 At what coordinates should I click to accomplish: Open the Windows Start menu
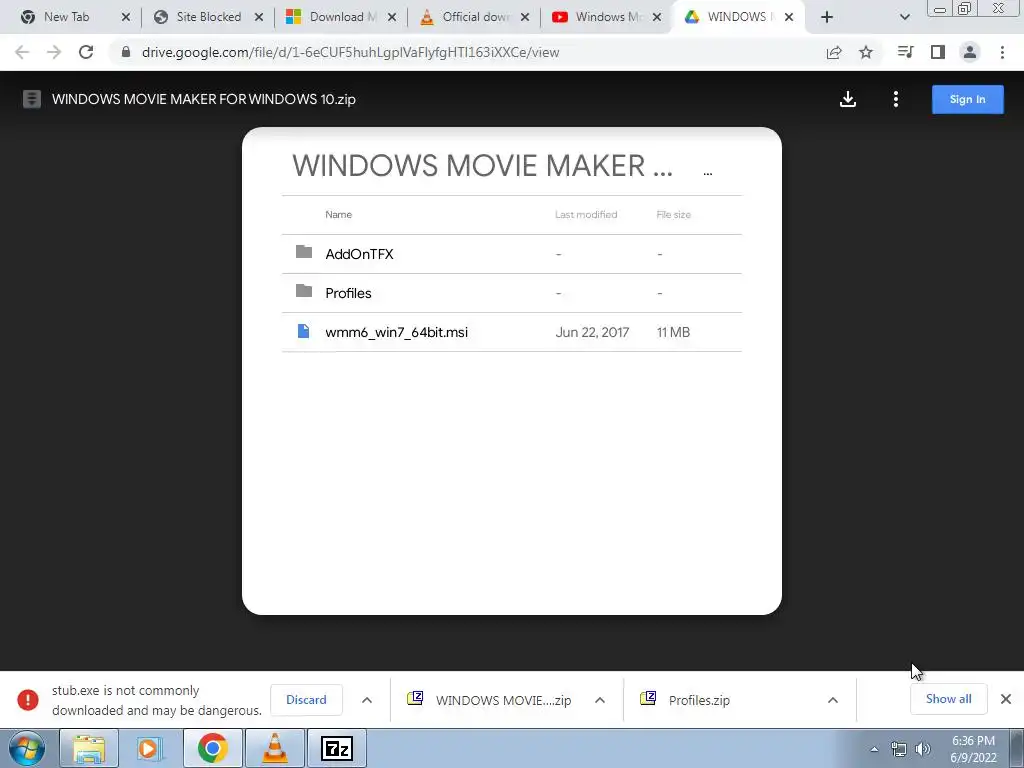27,748
